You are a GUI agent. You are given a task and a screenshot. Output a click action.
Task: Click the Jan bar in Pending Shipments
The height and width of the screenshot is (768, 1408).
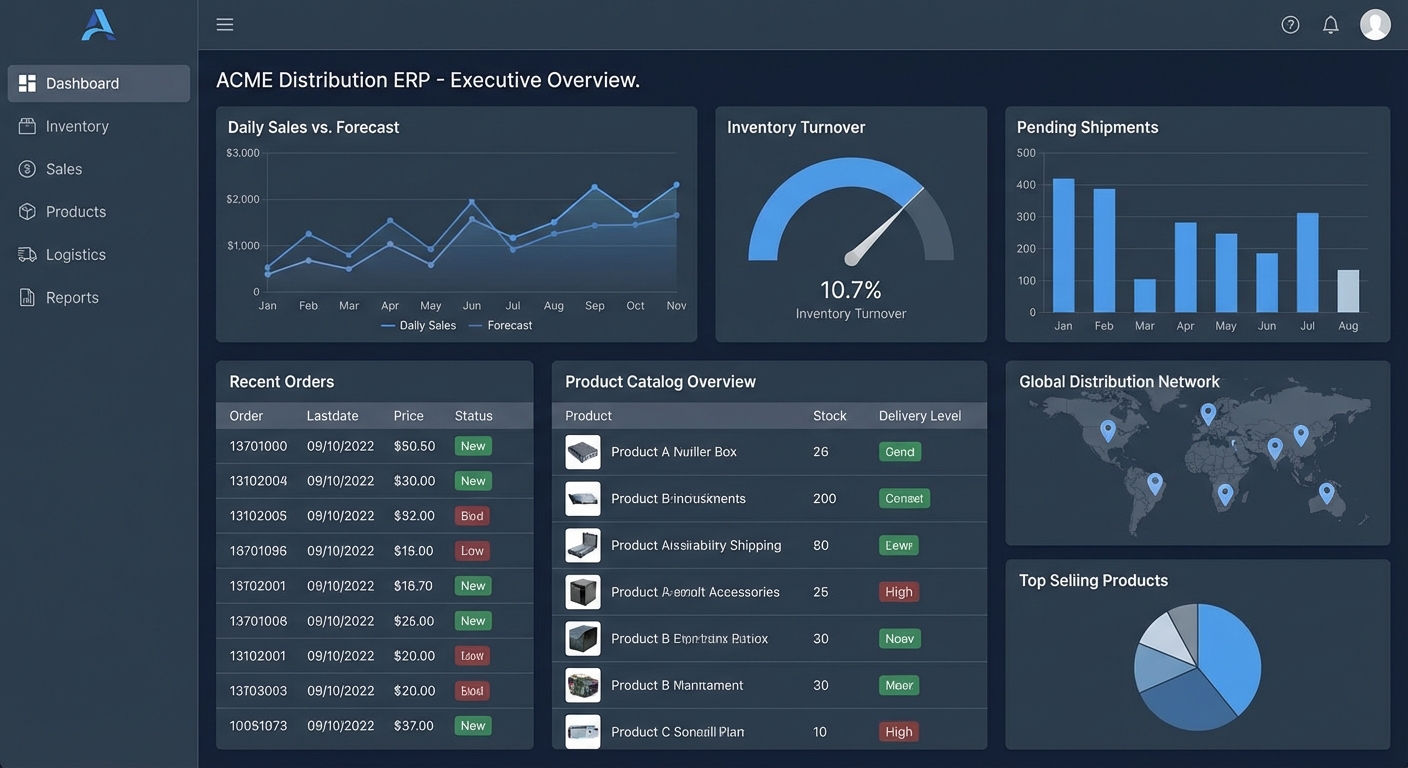pyautogui.click(x=1063, y=245)
